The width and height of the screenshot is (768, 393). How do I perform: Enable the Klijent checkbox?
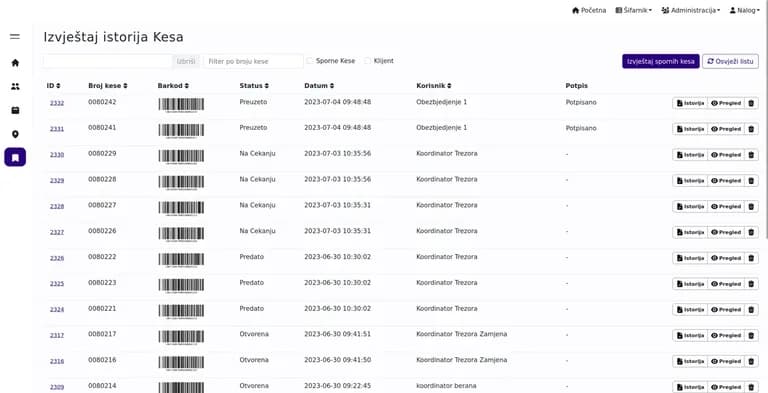coord(367,61)
